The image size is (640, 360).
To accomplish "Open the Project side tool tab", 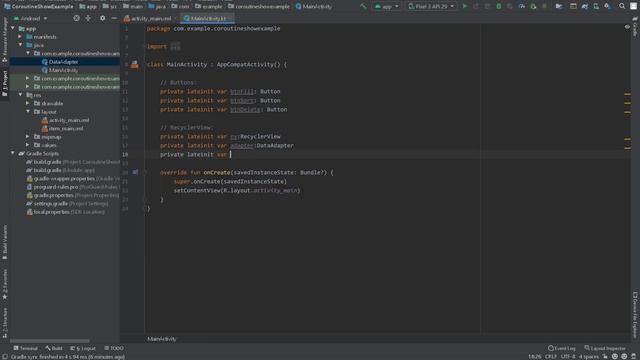I will 5,83.
